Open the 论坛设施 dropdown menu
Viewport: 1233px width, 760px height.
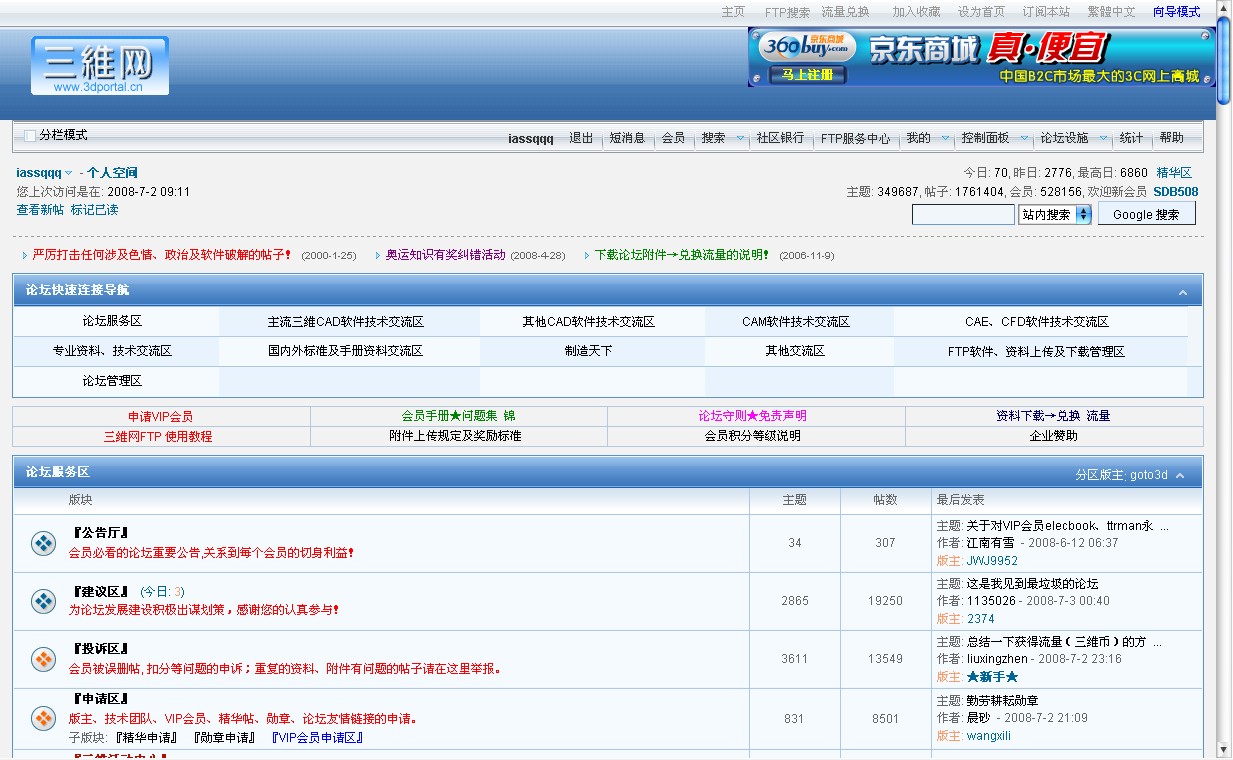[1104, 138]
